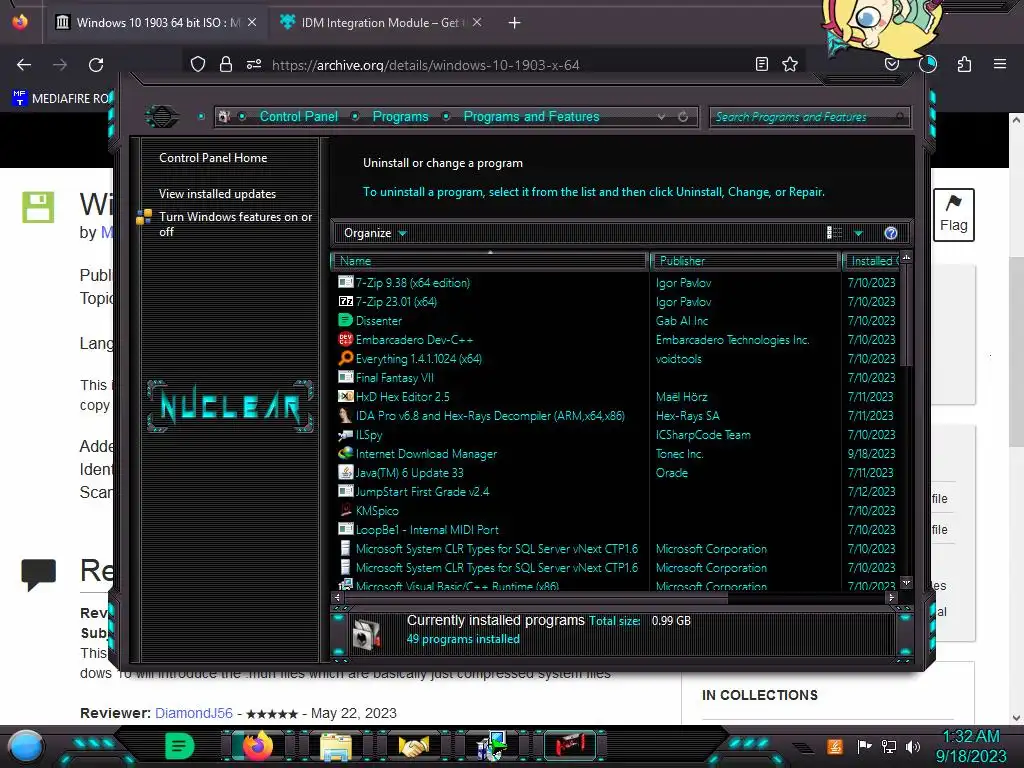Click the Control Panel breadcrumb
The image size is (1024, 768).
[x=298, y=116]
